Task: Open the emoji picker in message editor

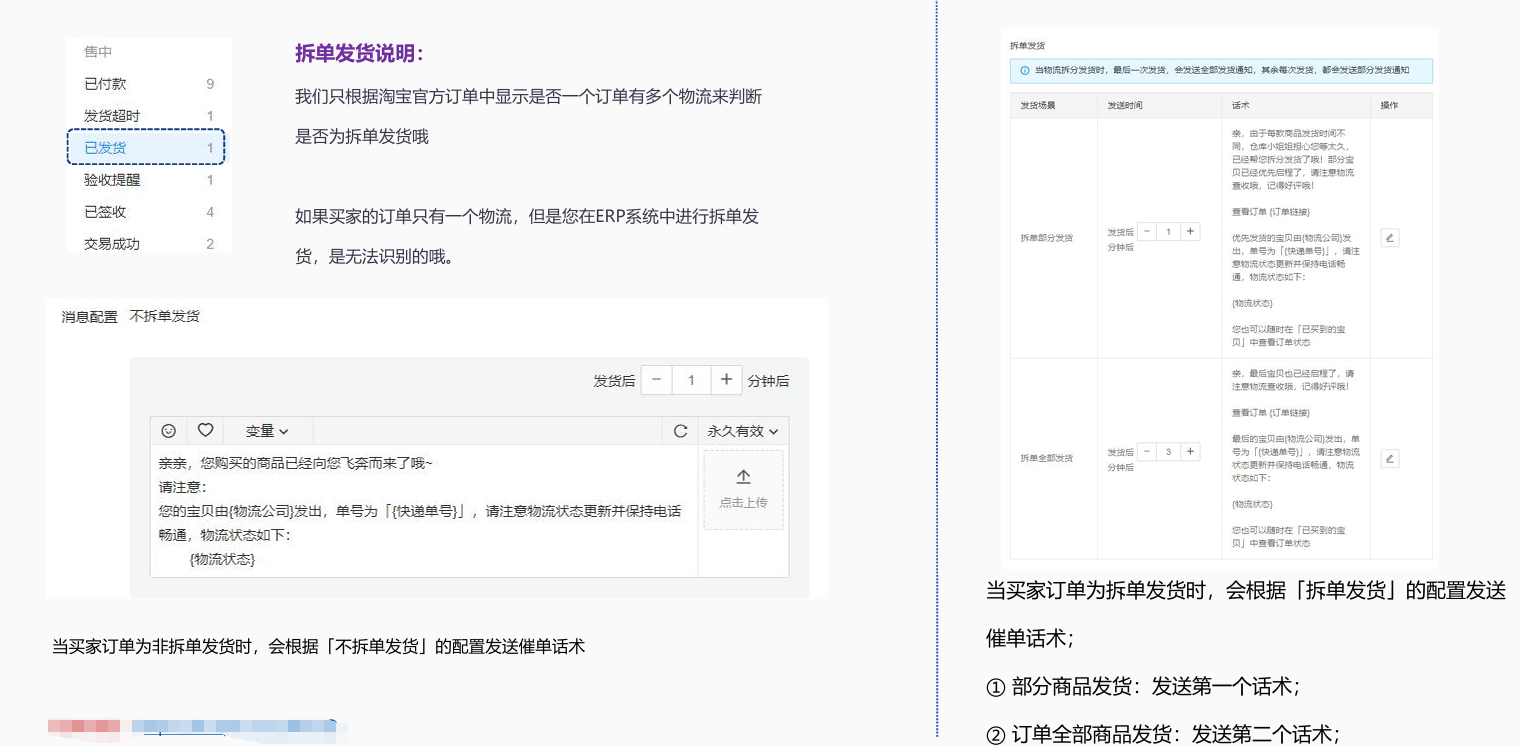Action: 169,431
